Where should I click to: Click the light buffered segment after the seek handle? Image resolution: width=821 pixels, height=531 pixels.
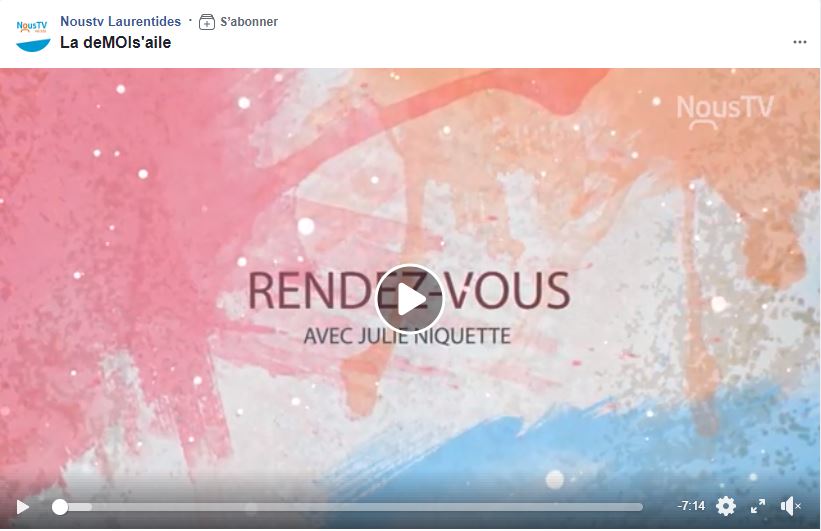coord(80,507)
